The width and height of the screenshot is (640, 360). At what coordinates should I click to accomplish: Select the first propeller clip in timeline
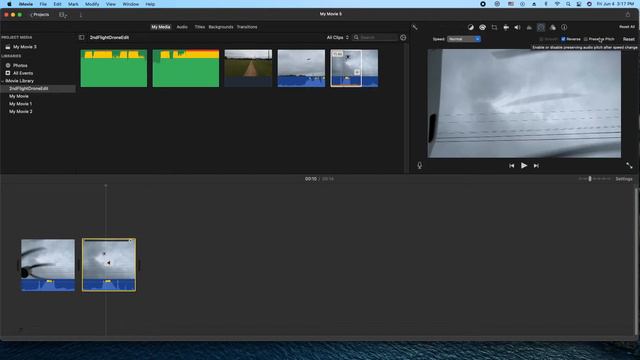[x=48, y=265]
